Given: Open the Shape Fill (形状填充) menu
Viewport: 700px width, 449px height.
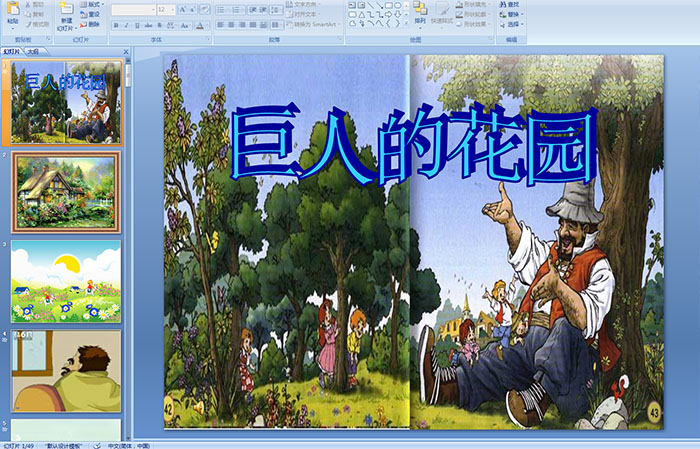Looking at the screenshot, I should [x=474, y=4].
